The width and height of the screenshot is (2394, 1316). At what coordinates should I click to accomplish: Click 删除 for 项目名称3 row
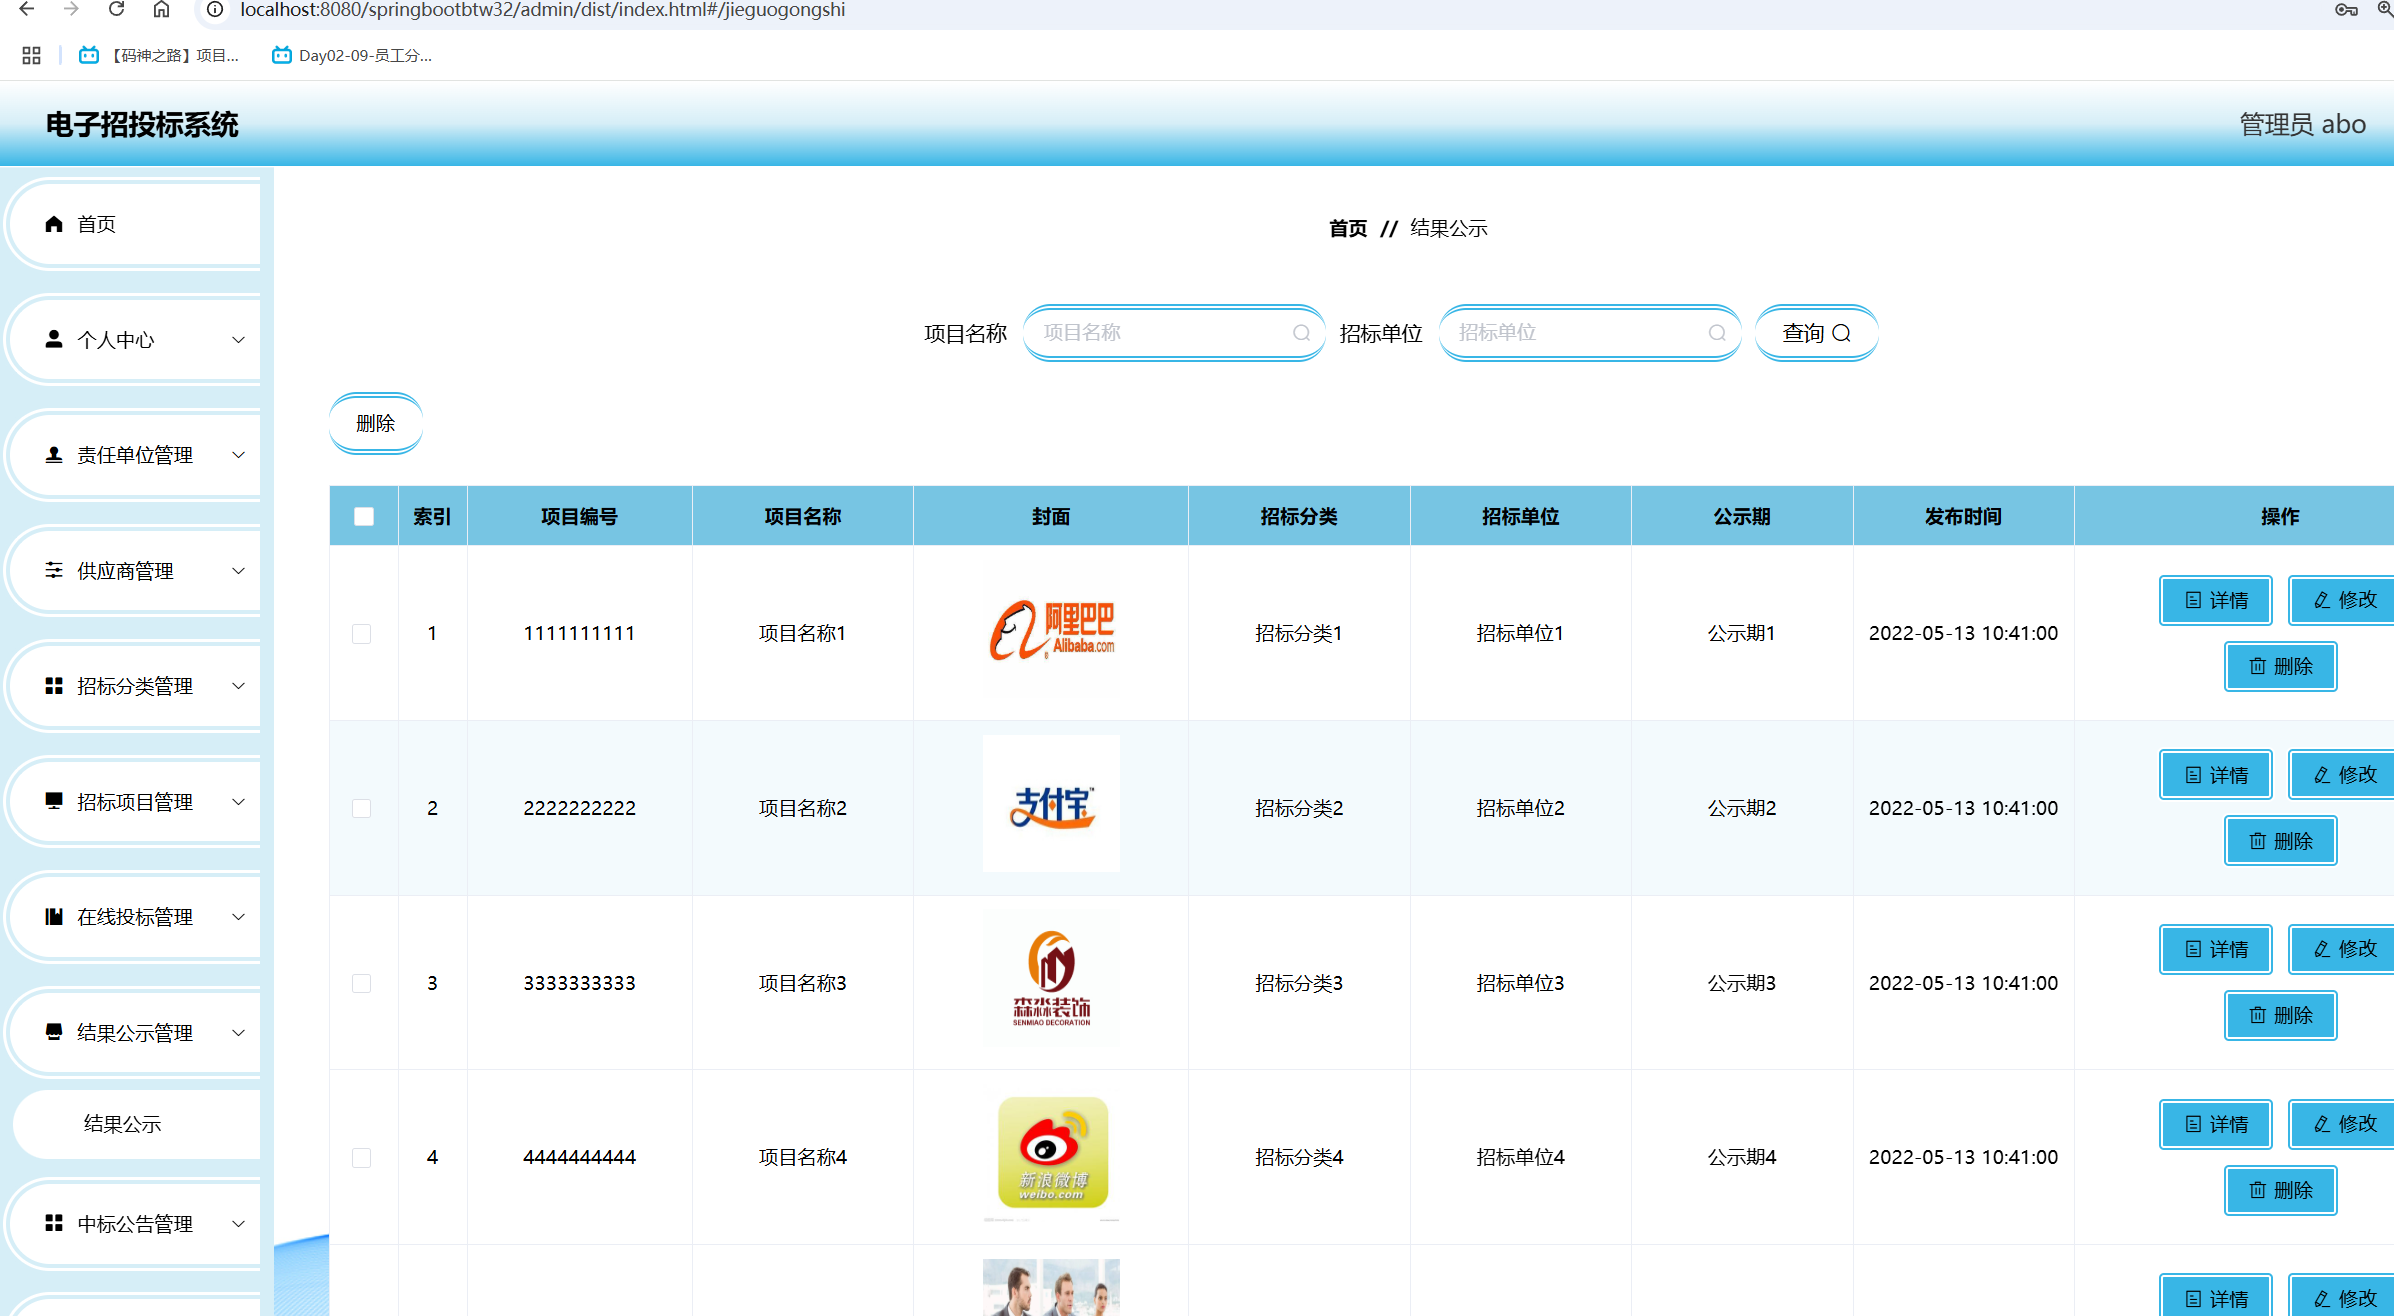point(2281,1015)
